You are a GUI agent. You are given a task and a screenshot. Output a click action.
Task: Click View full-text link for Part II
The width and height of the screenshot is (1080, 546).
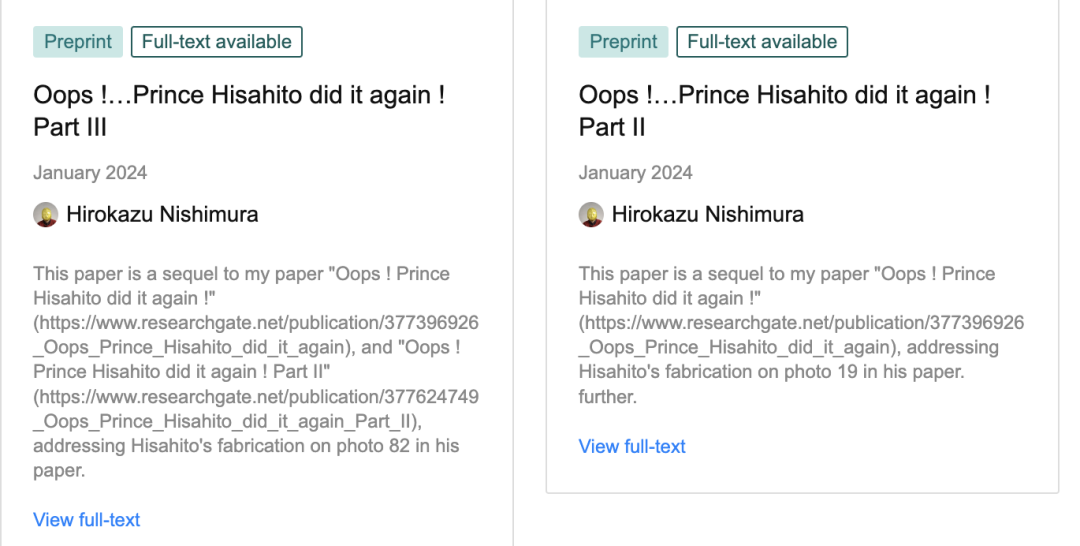pos(632,447)
